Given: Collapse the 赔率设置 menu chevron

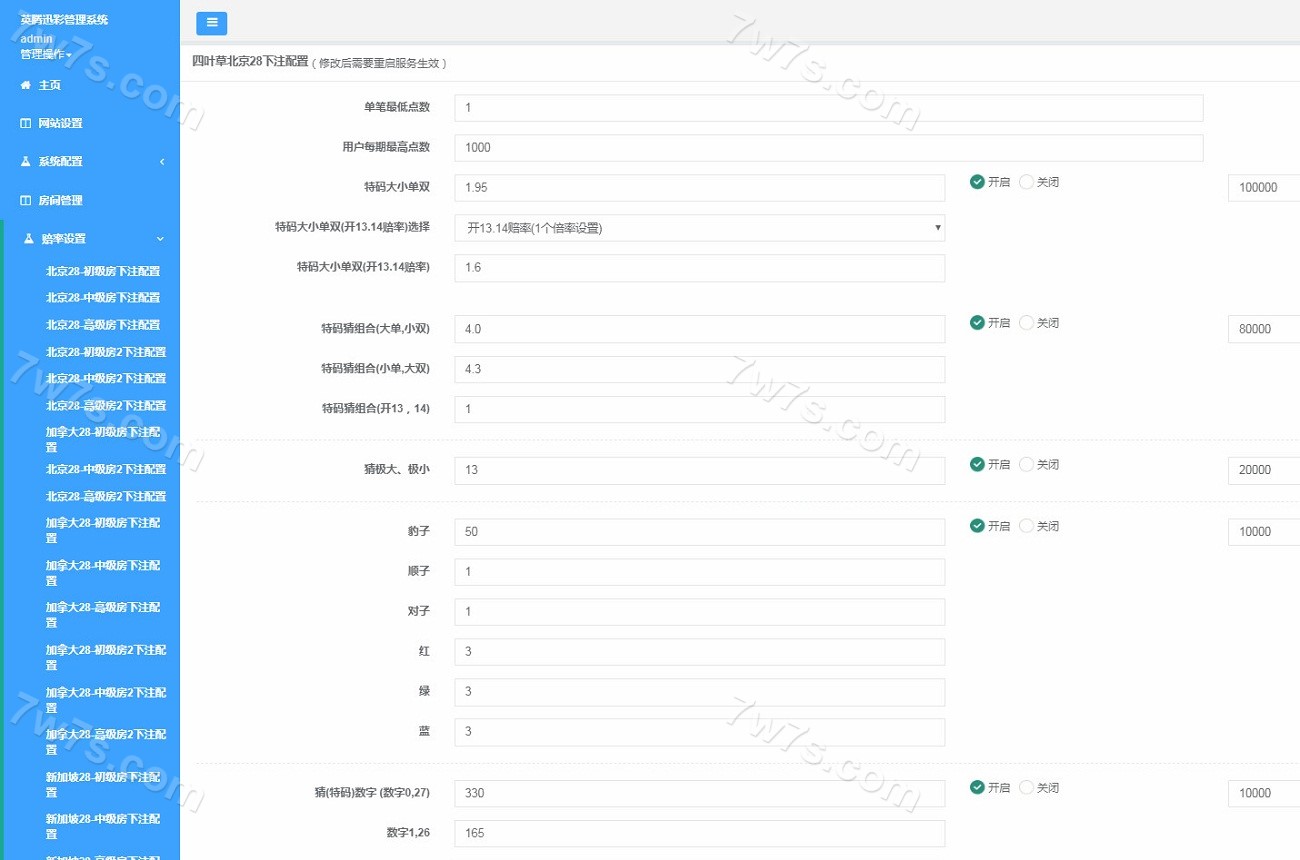Looking at the screenshot, I should (160, 239).
